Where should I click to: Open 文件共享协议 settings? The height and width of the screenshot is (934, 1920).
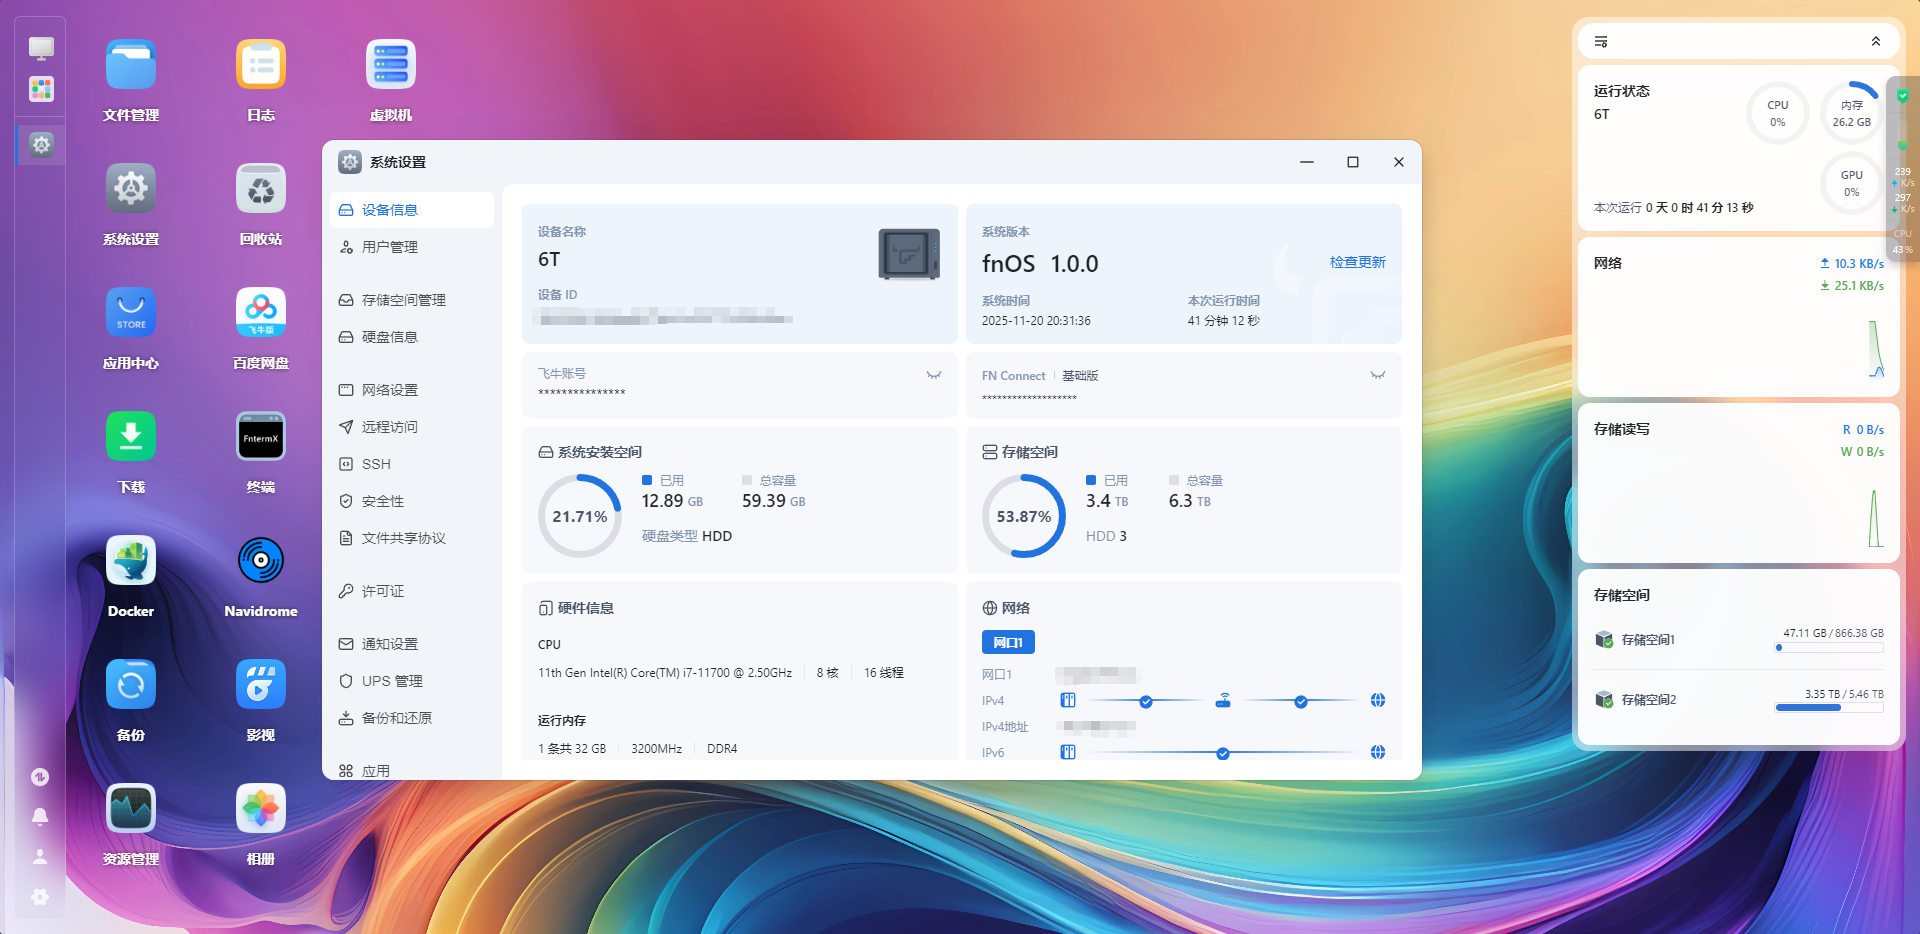412,538
